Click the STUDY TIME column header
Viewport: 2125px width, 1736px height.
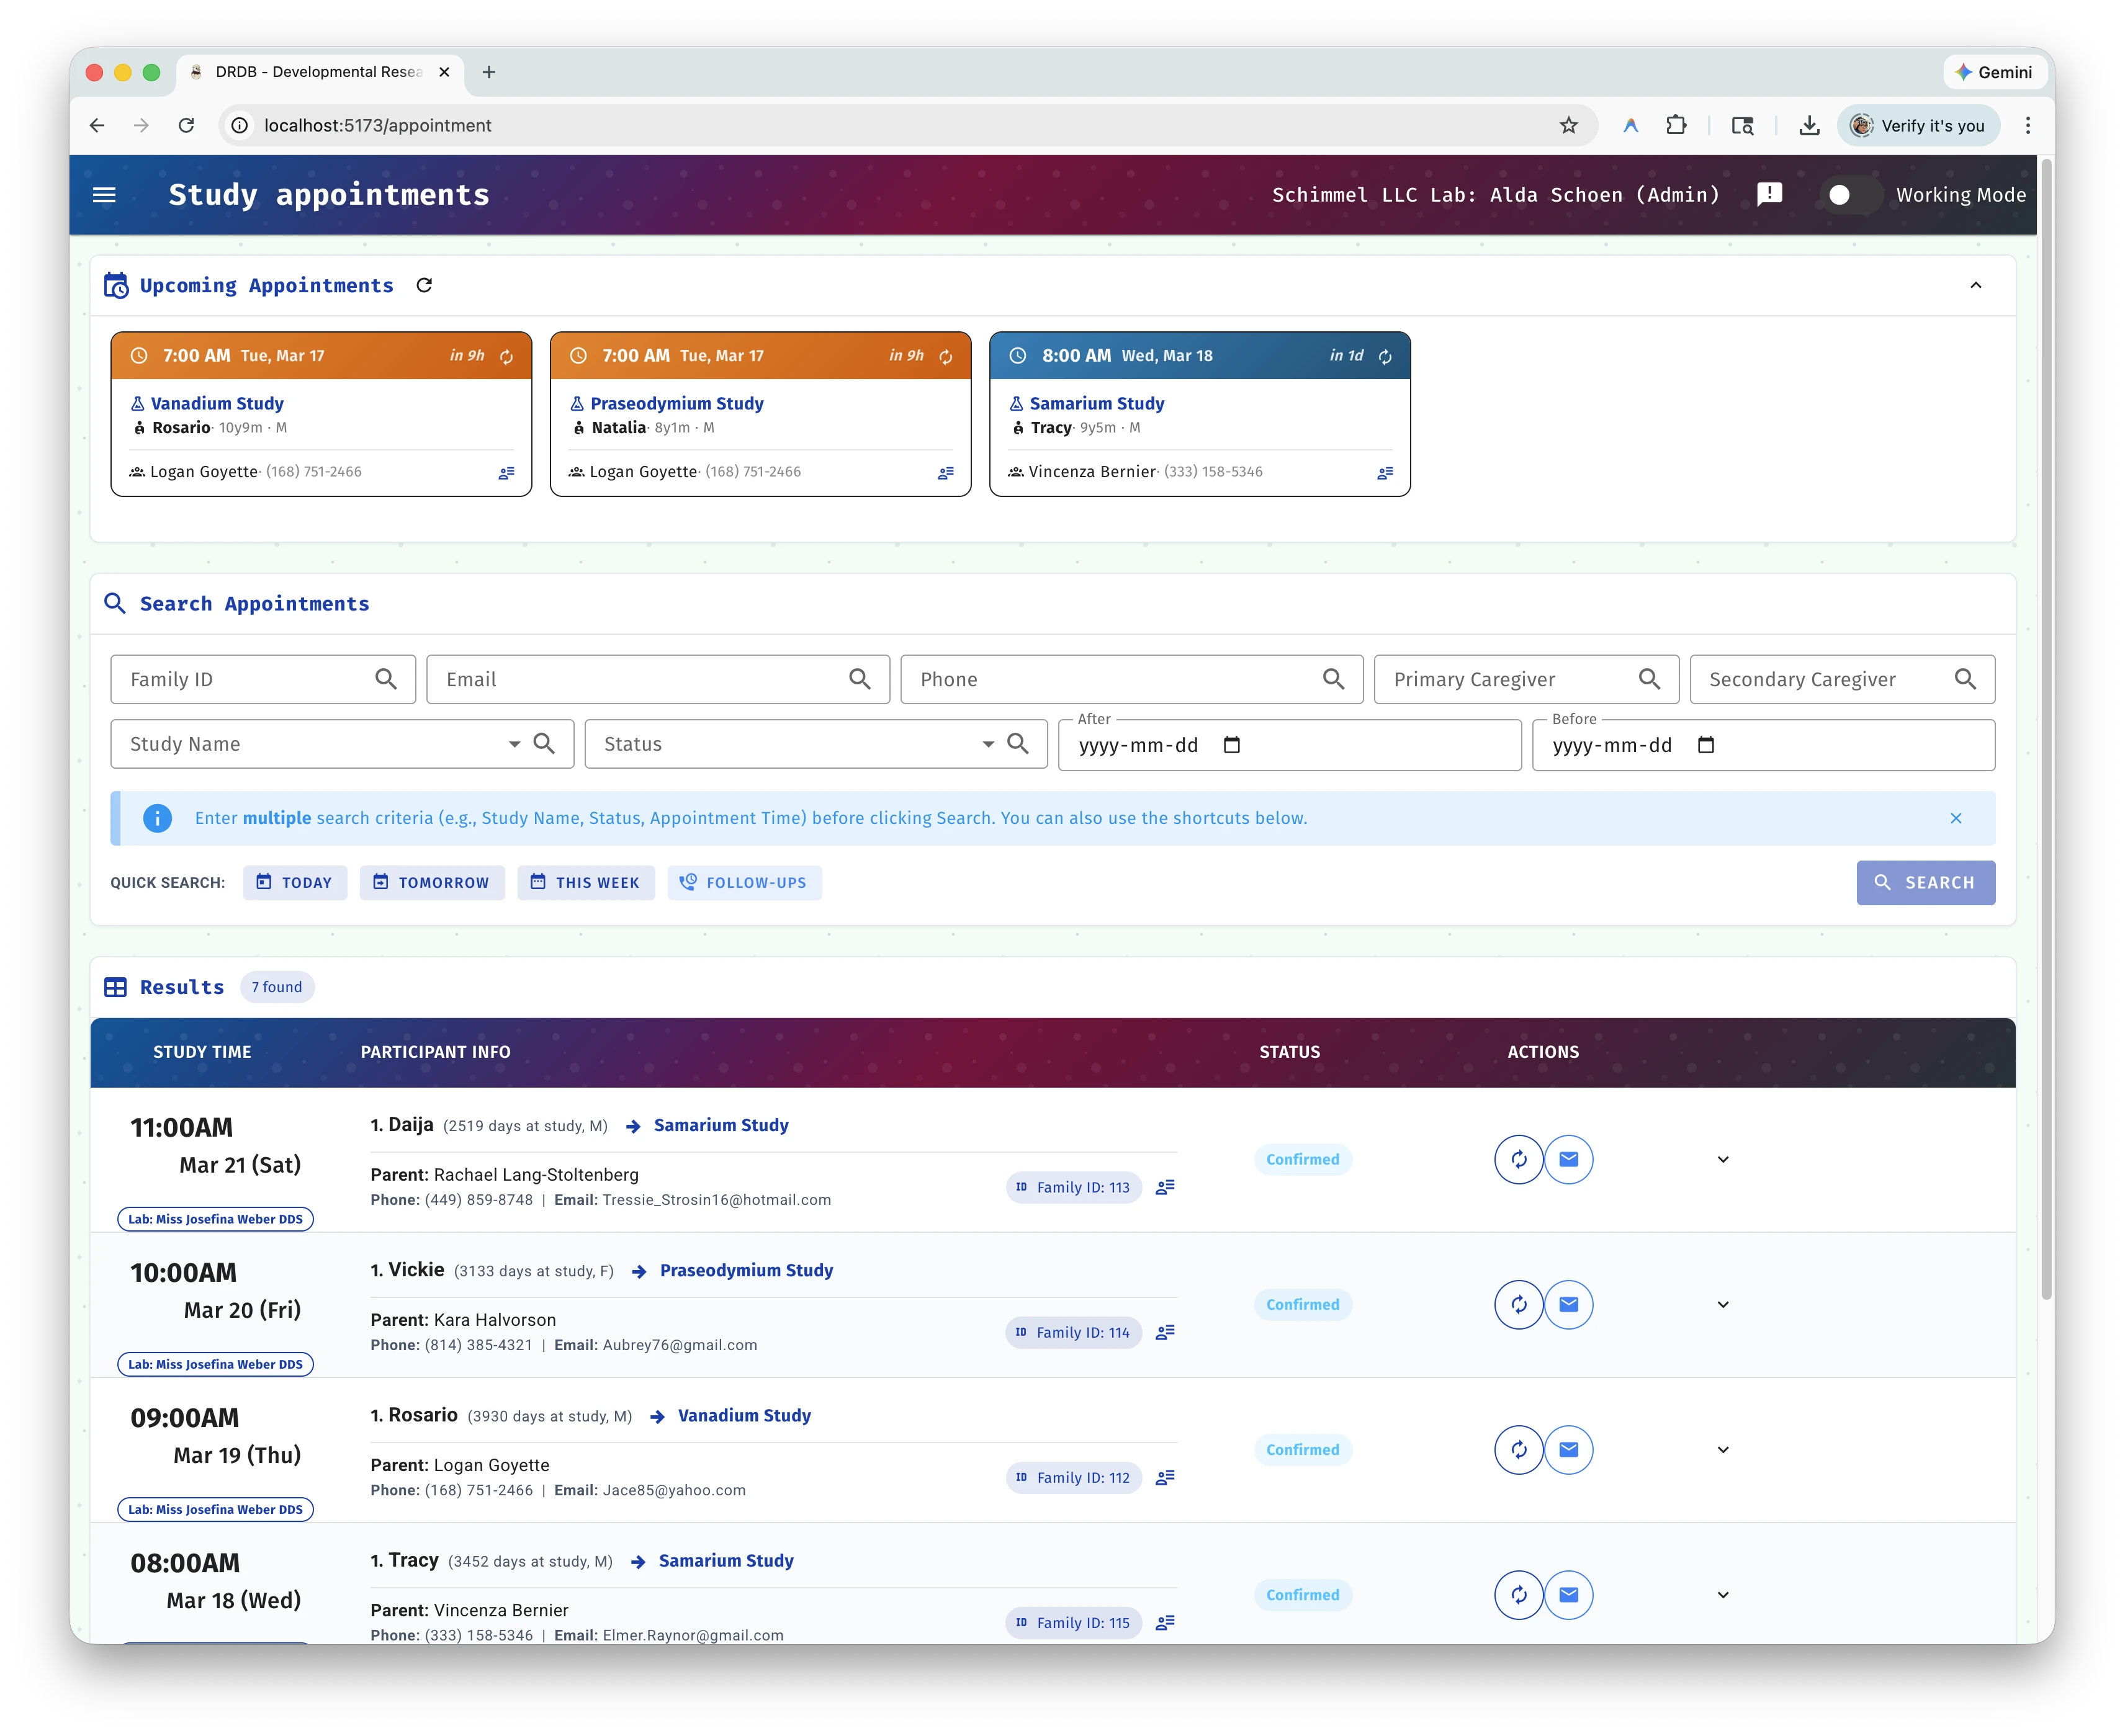(202, 1051)
